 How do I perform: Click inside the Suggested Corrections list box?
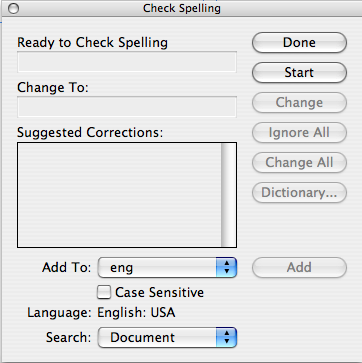pyautogui.click(x=119, y=195)
